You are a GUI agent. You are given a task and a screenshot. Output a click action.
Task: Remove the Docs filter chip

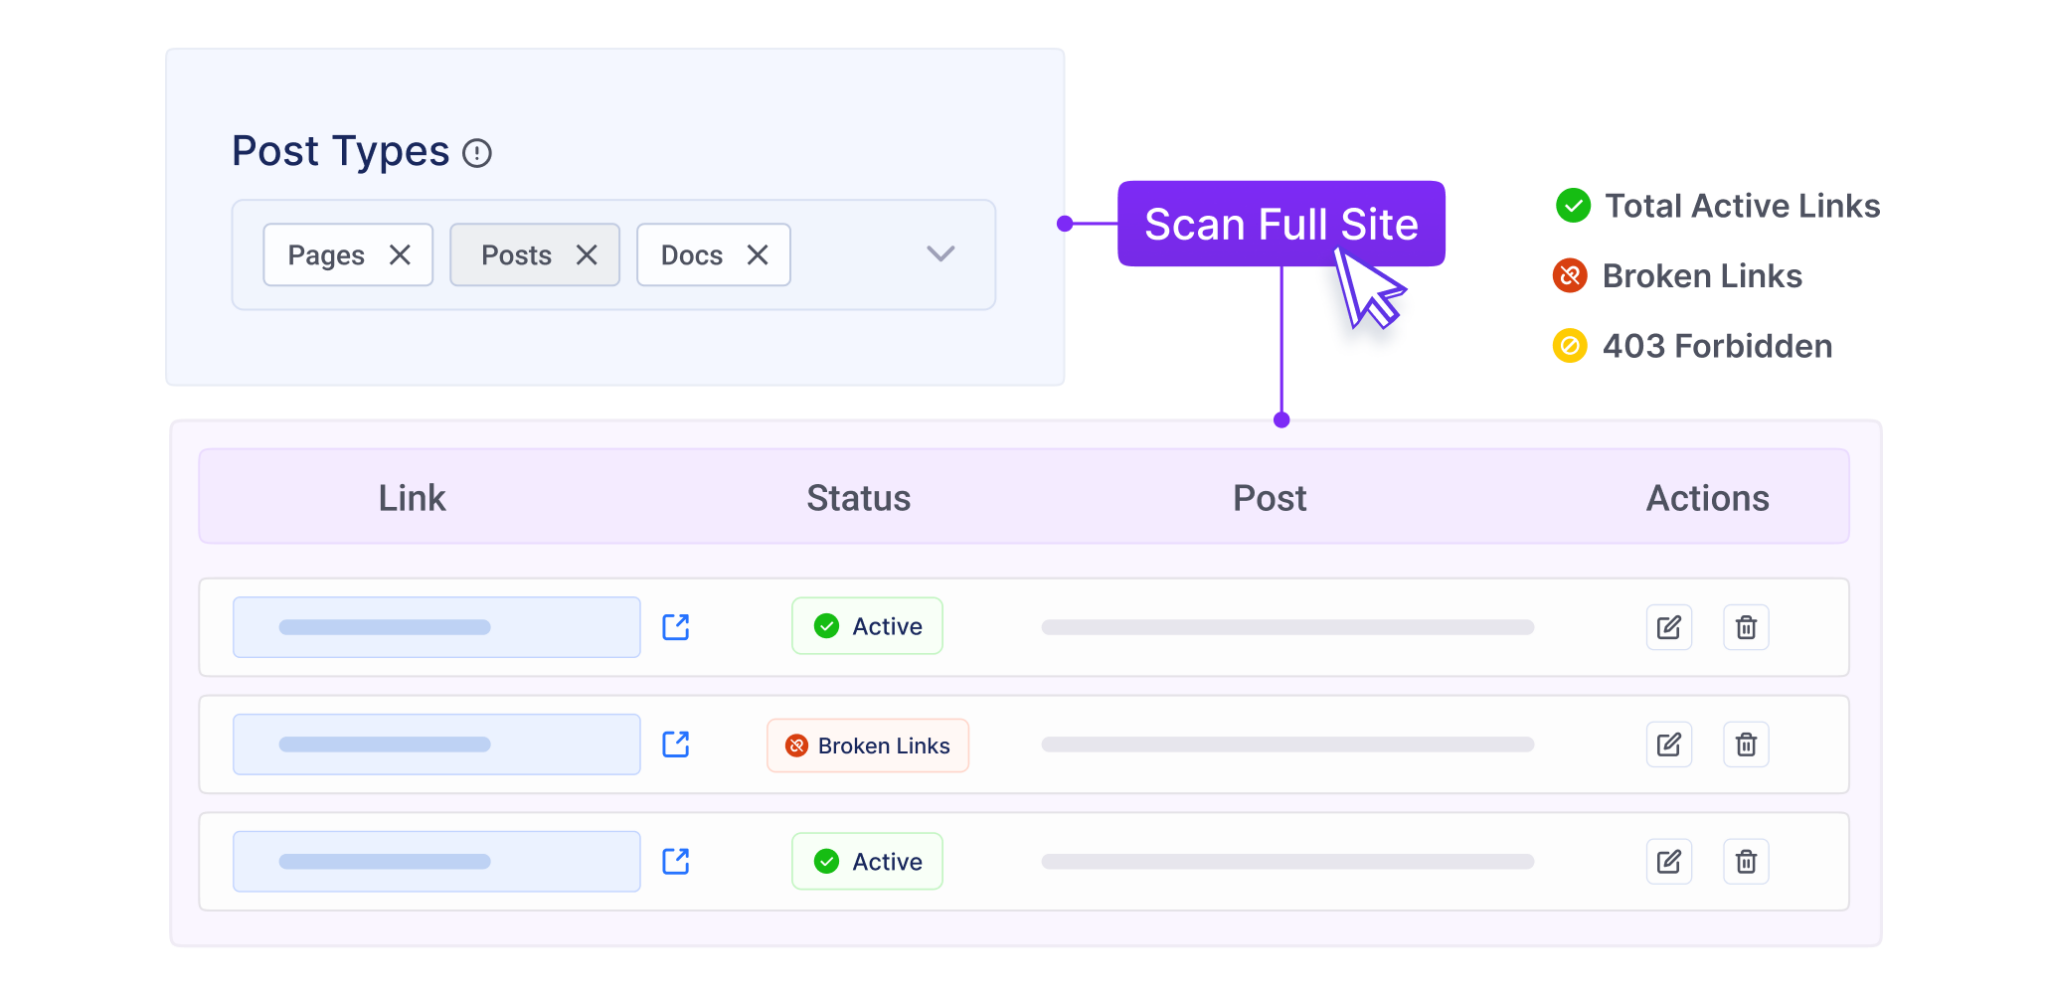pos(757,255)
